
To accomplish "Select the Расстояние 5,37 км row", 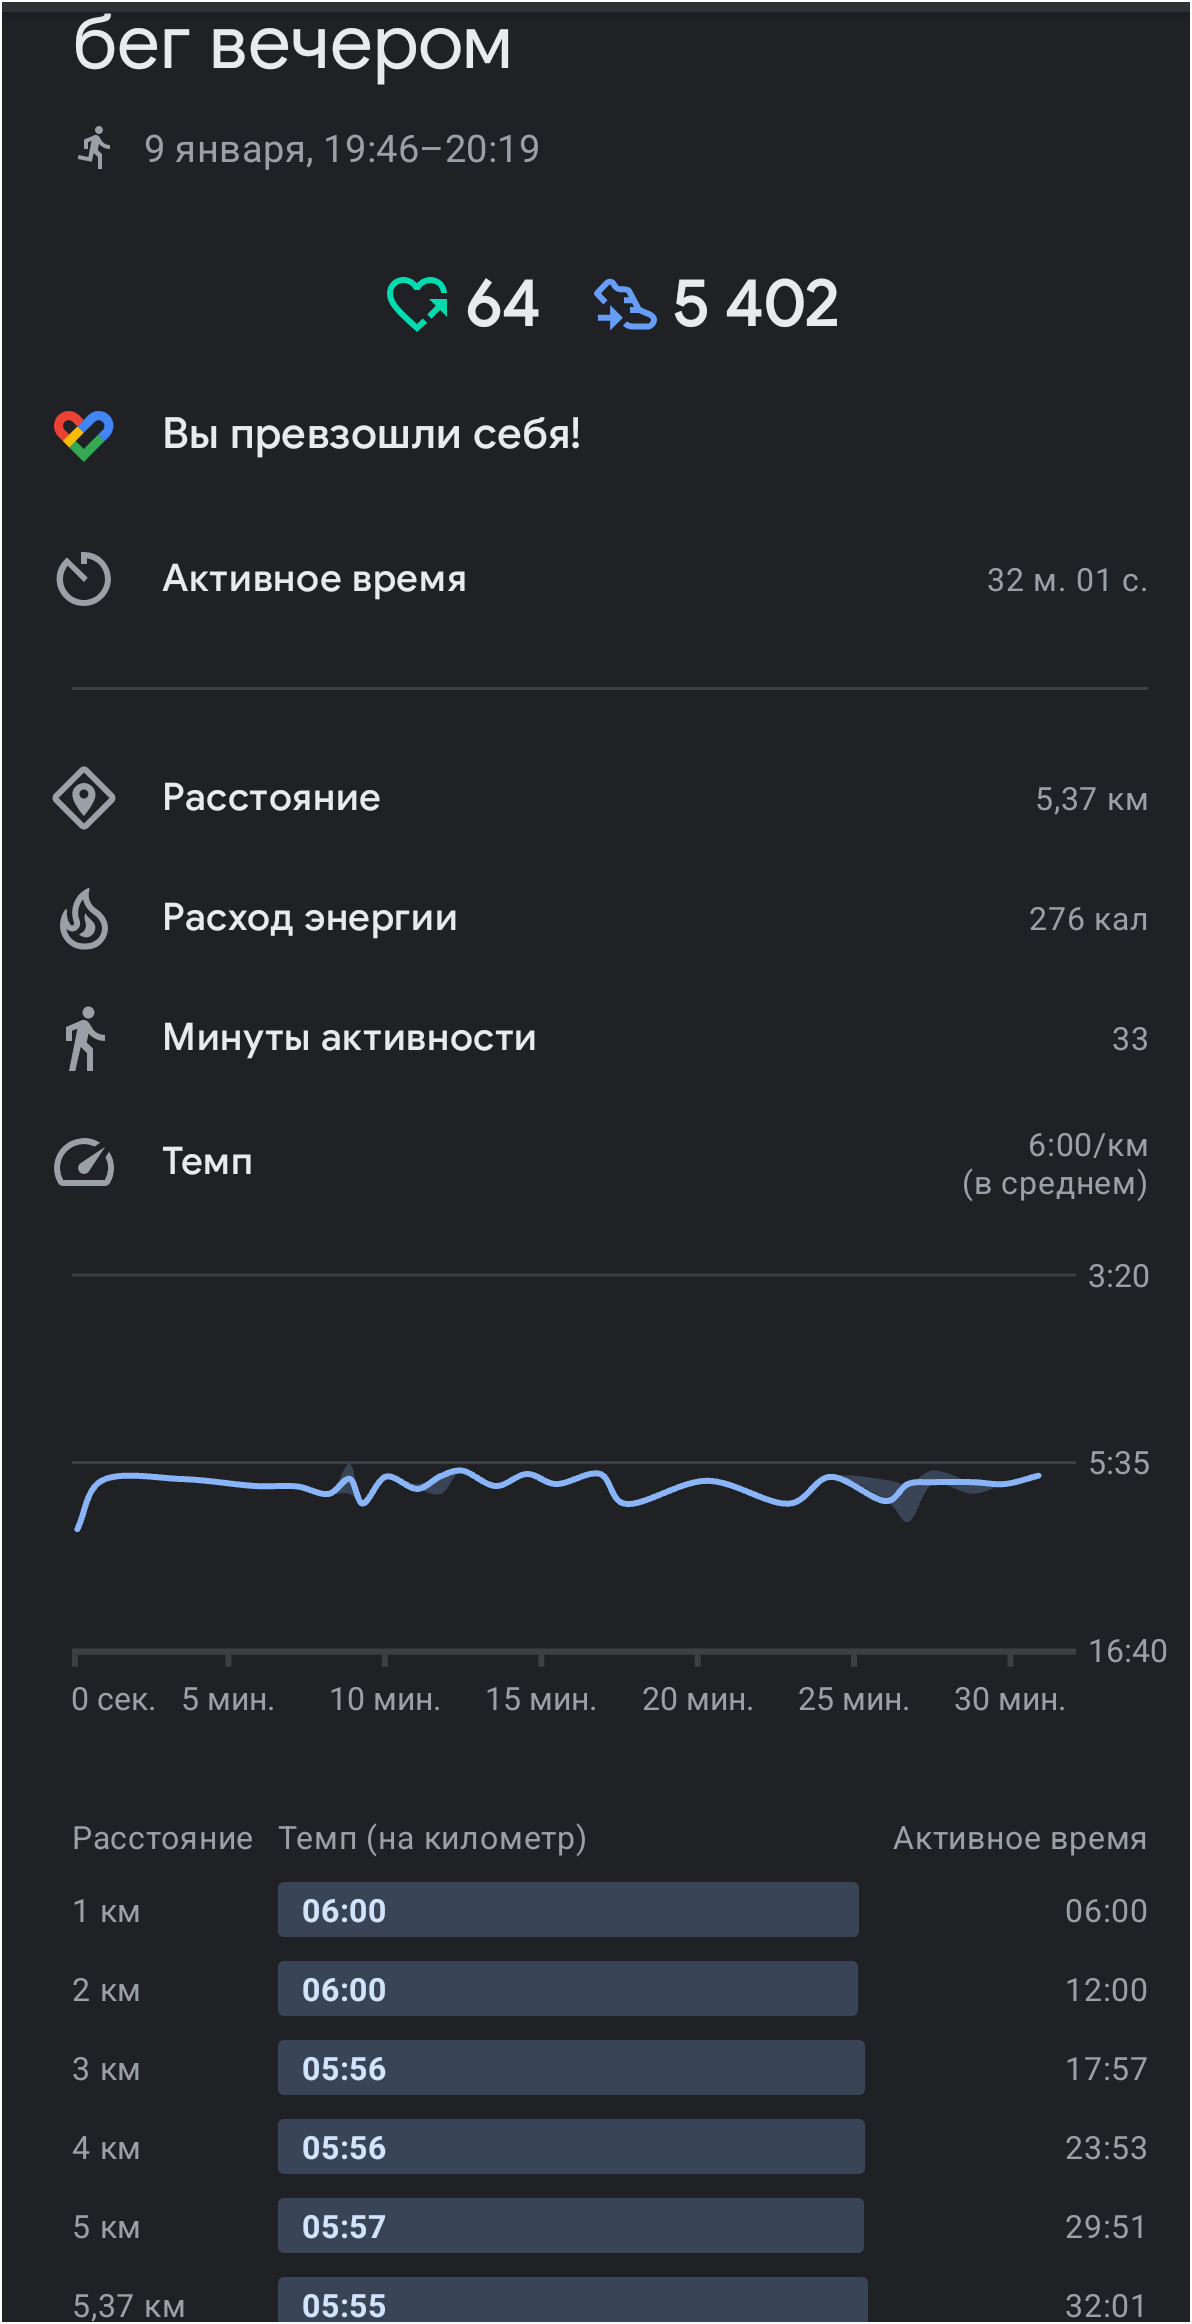I will click(x=600, y=798).
